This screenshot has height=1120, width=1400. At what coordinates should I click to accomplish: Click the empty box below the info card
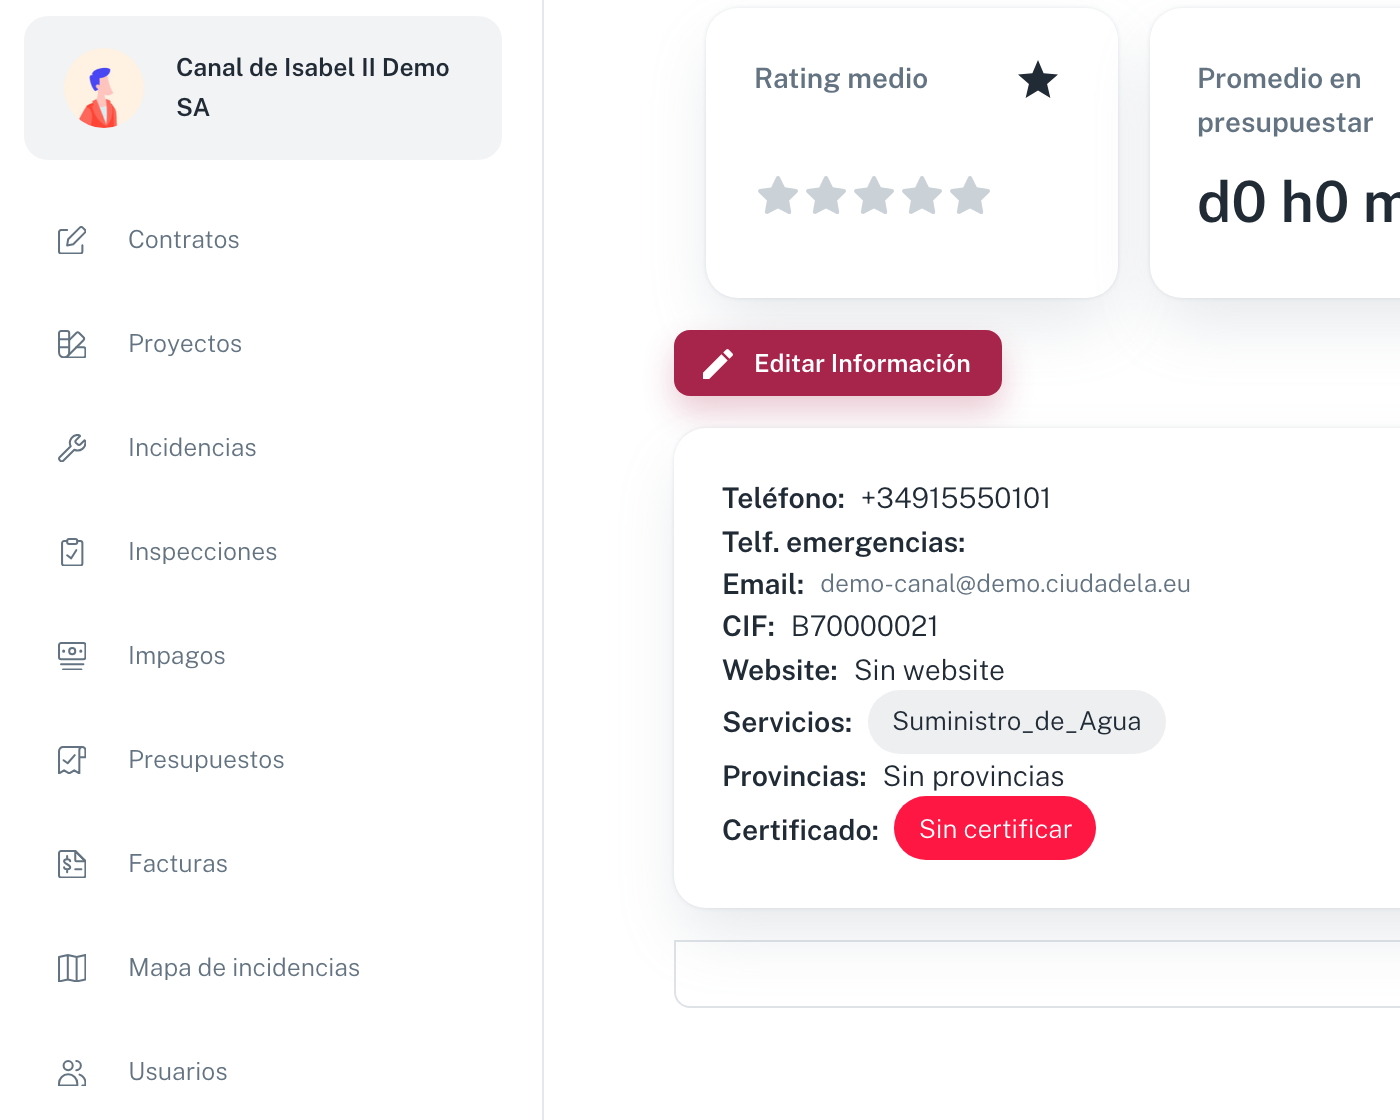(1037, 974)
